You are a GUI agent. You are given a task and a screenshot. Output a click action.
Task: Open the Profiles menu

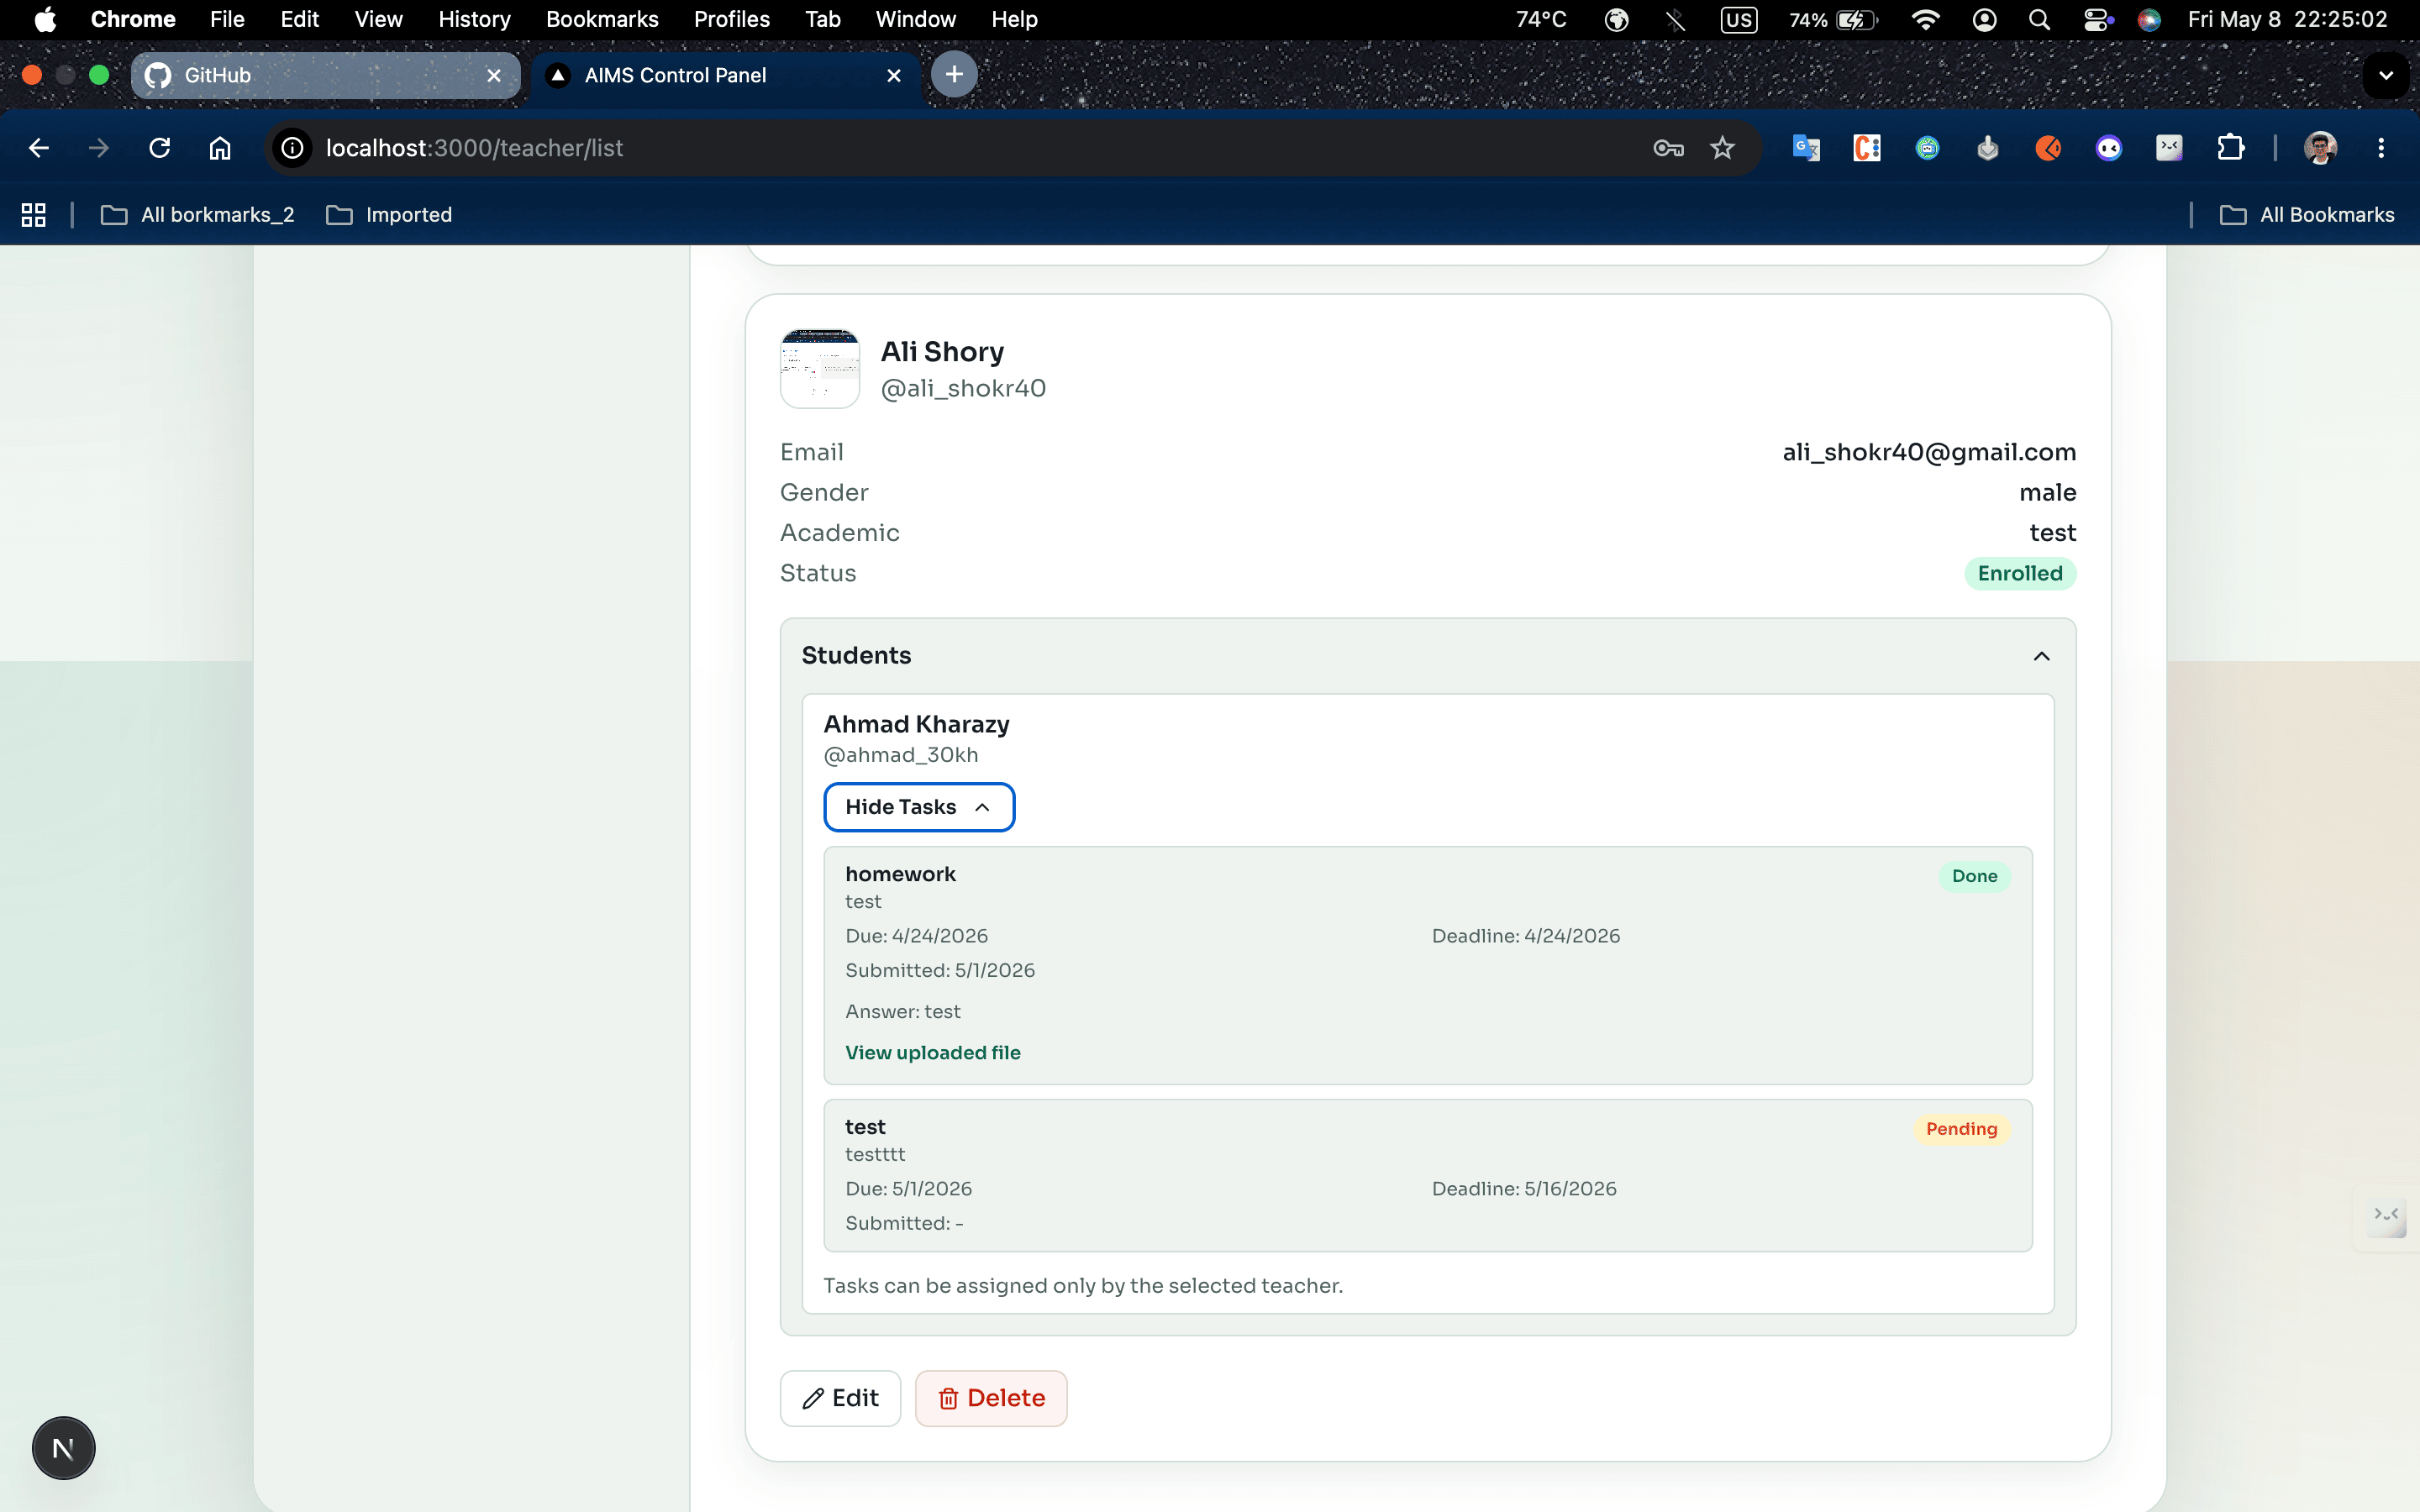(732, 20)
